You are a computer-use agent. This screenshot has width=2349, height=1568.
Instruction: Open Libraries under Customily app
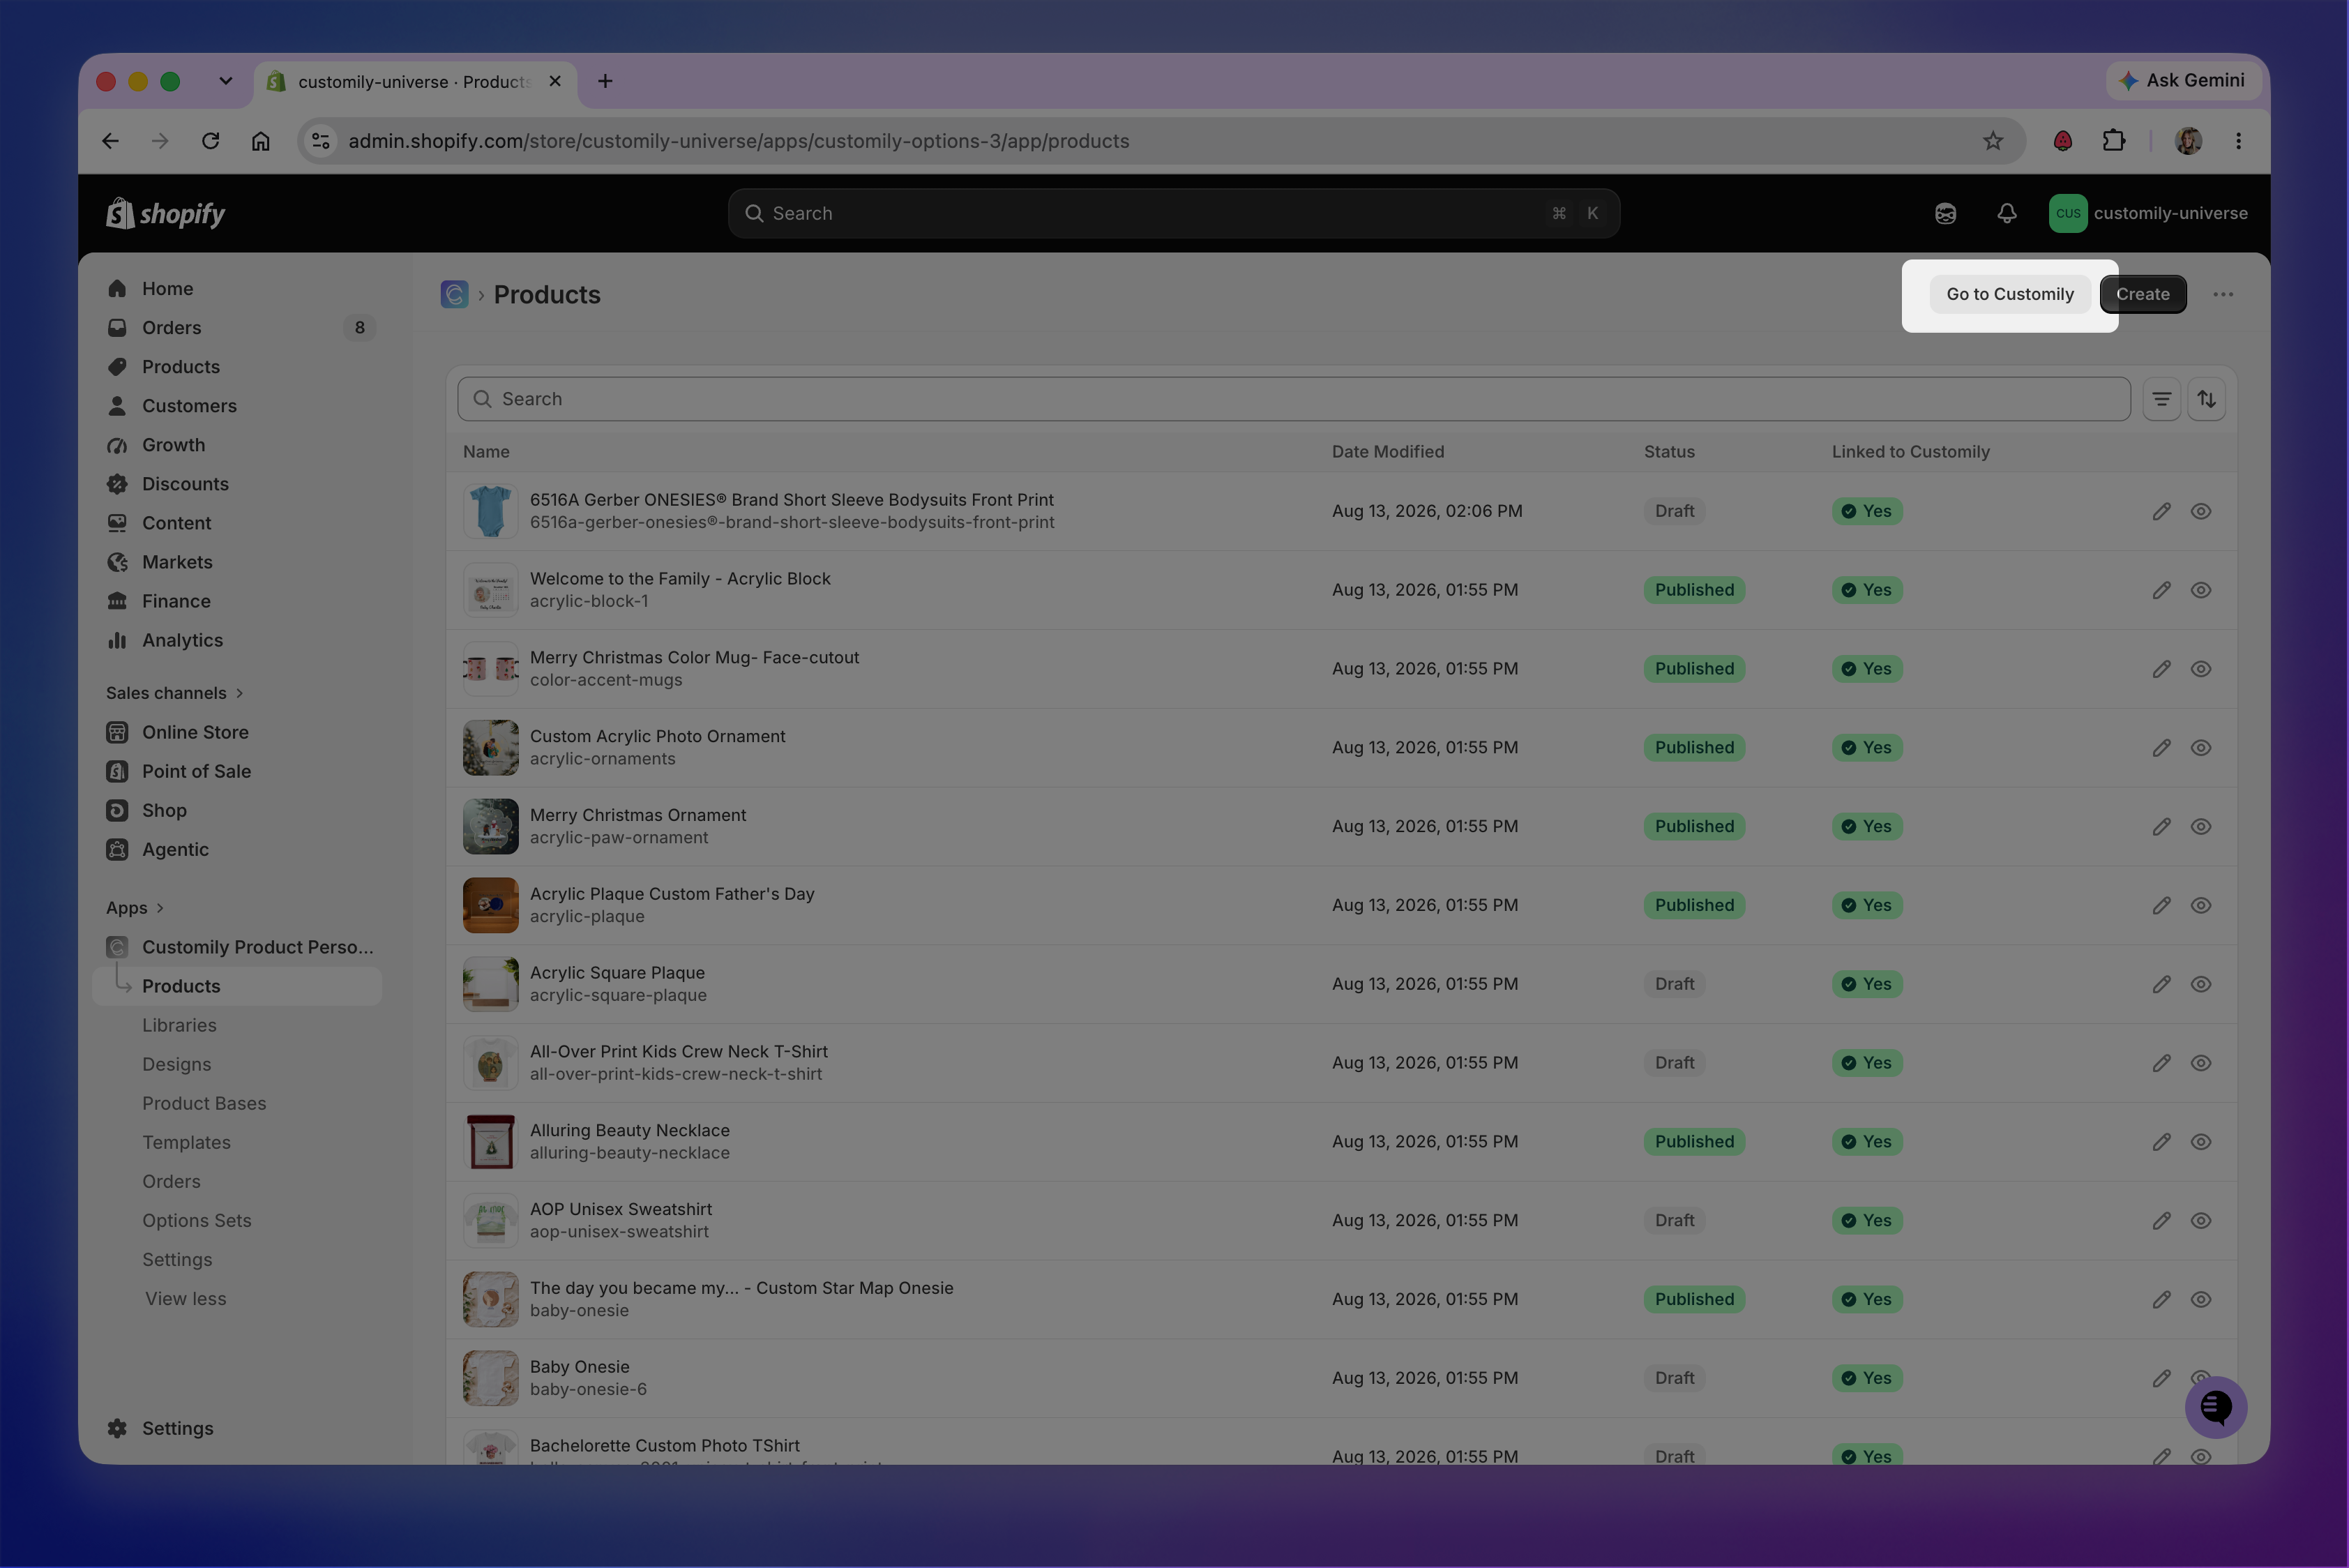pos(179,1025)
